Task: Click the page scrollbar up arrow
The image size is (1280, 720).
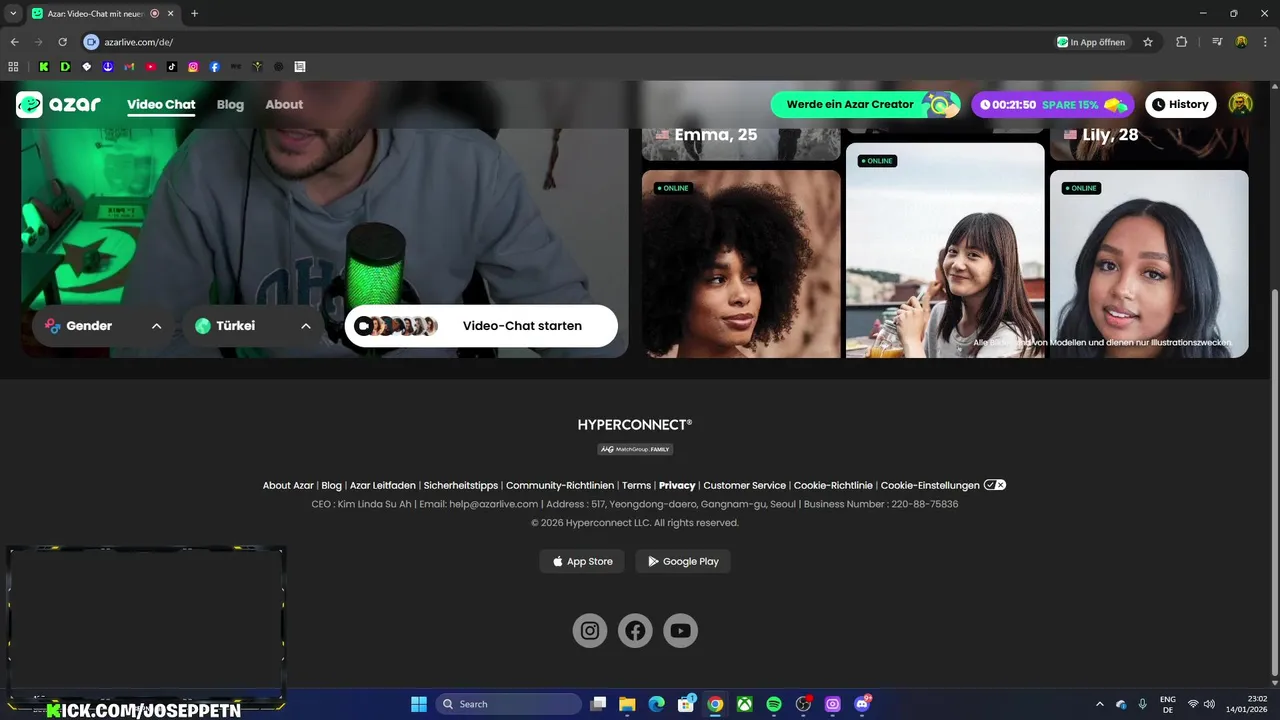Action: pos(1274,88)
